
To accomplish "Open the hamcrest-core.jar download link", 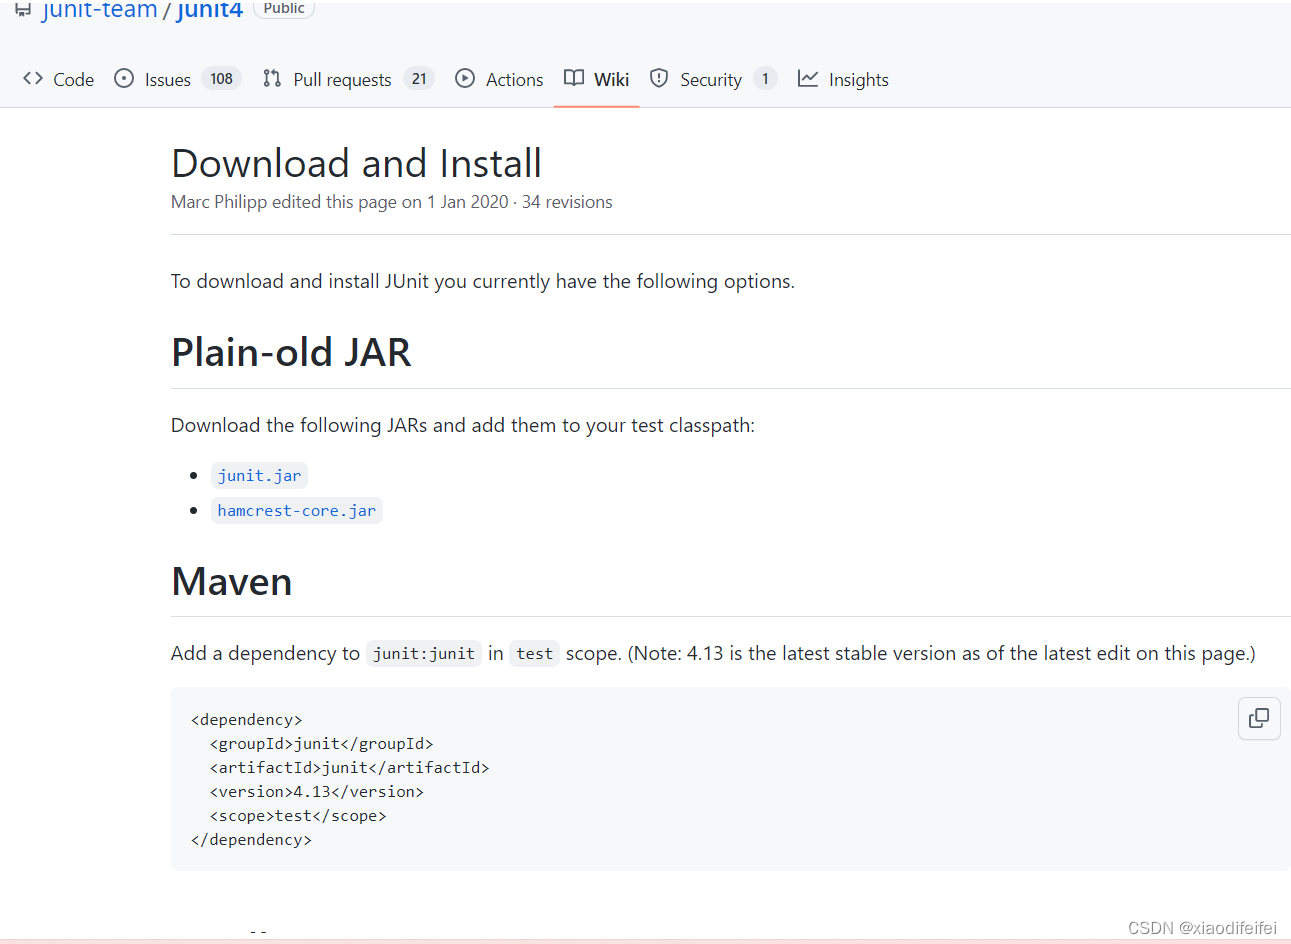I will (297, 511).
